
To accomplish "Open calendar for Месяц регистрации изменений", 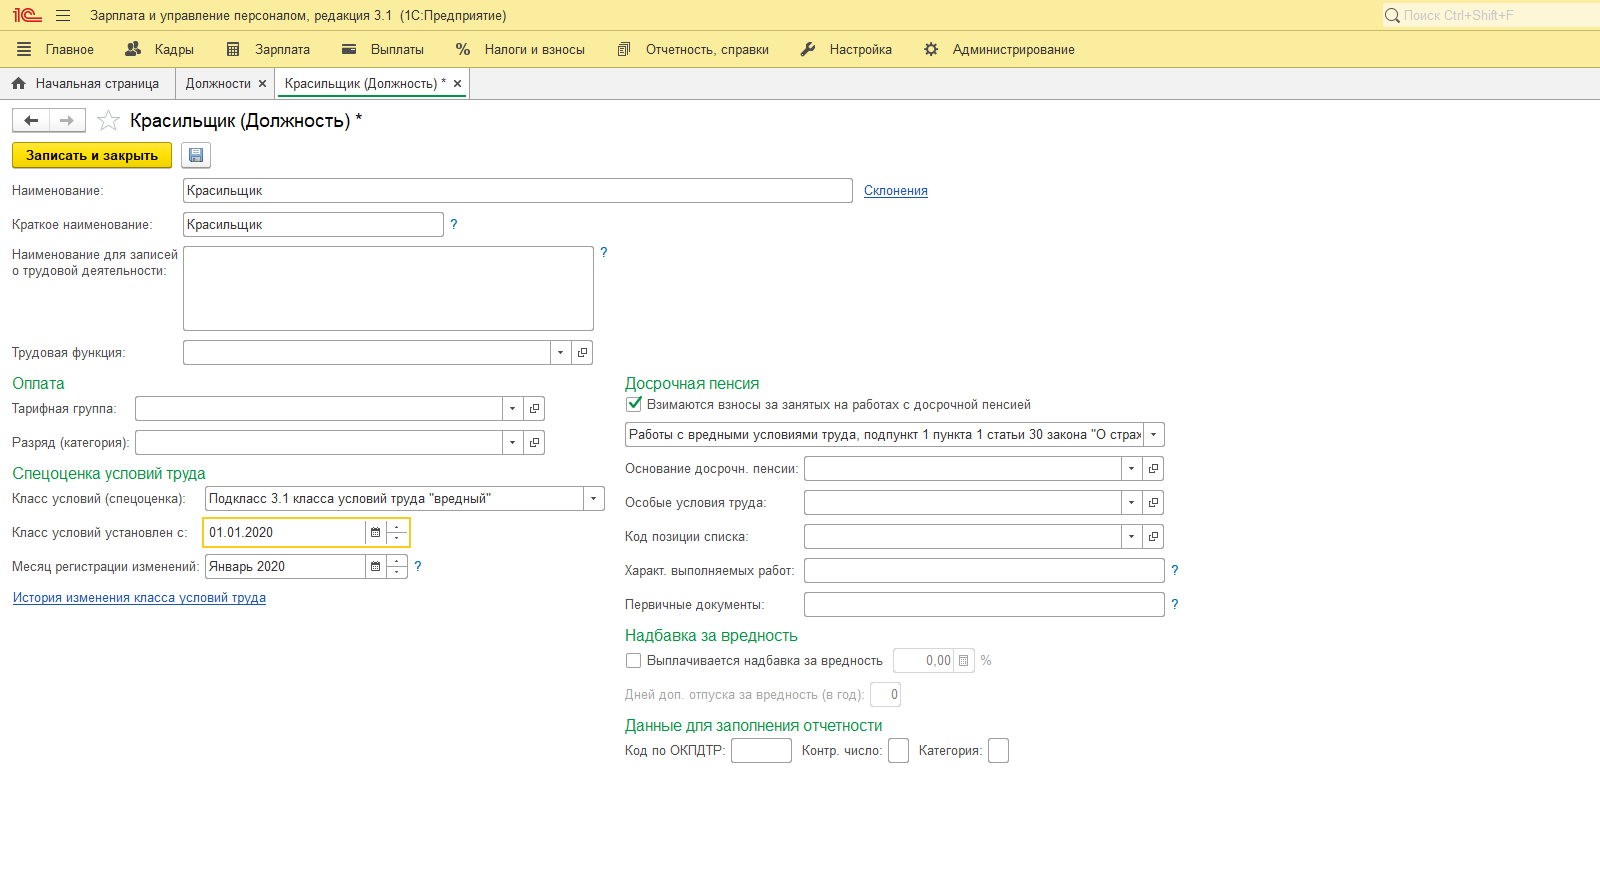I will click(x=375, y=567).
